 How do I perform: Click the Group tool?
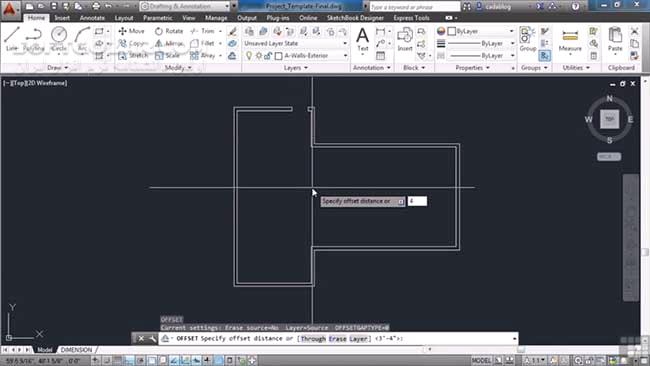coord(527,39)
